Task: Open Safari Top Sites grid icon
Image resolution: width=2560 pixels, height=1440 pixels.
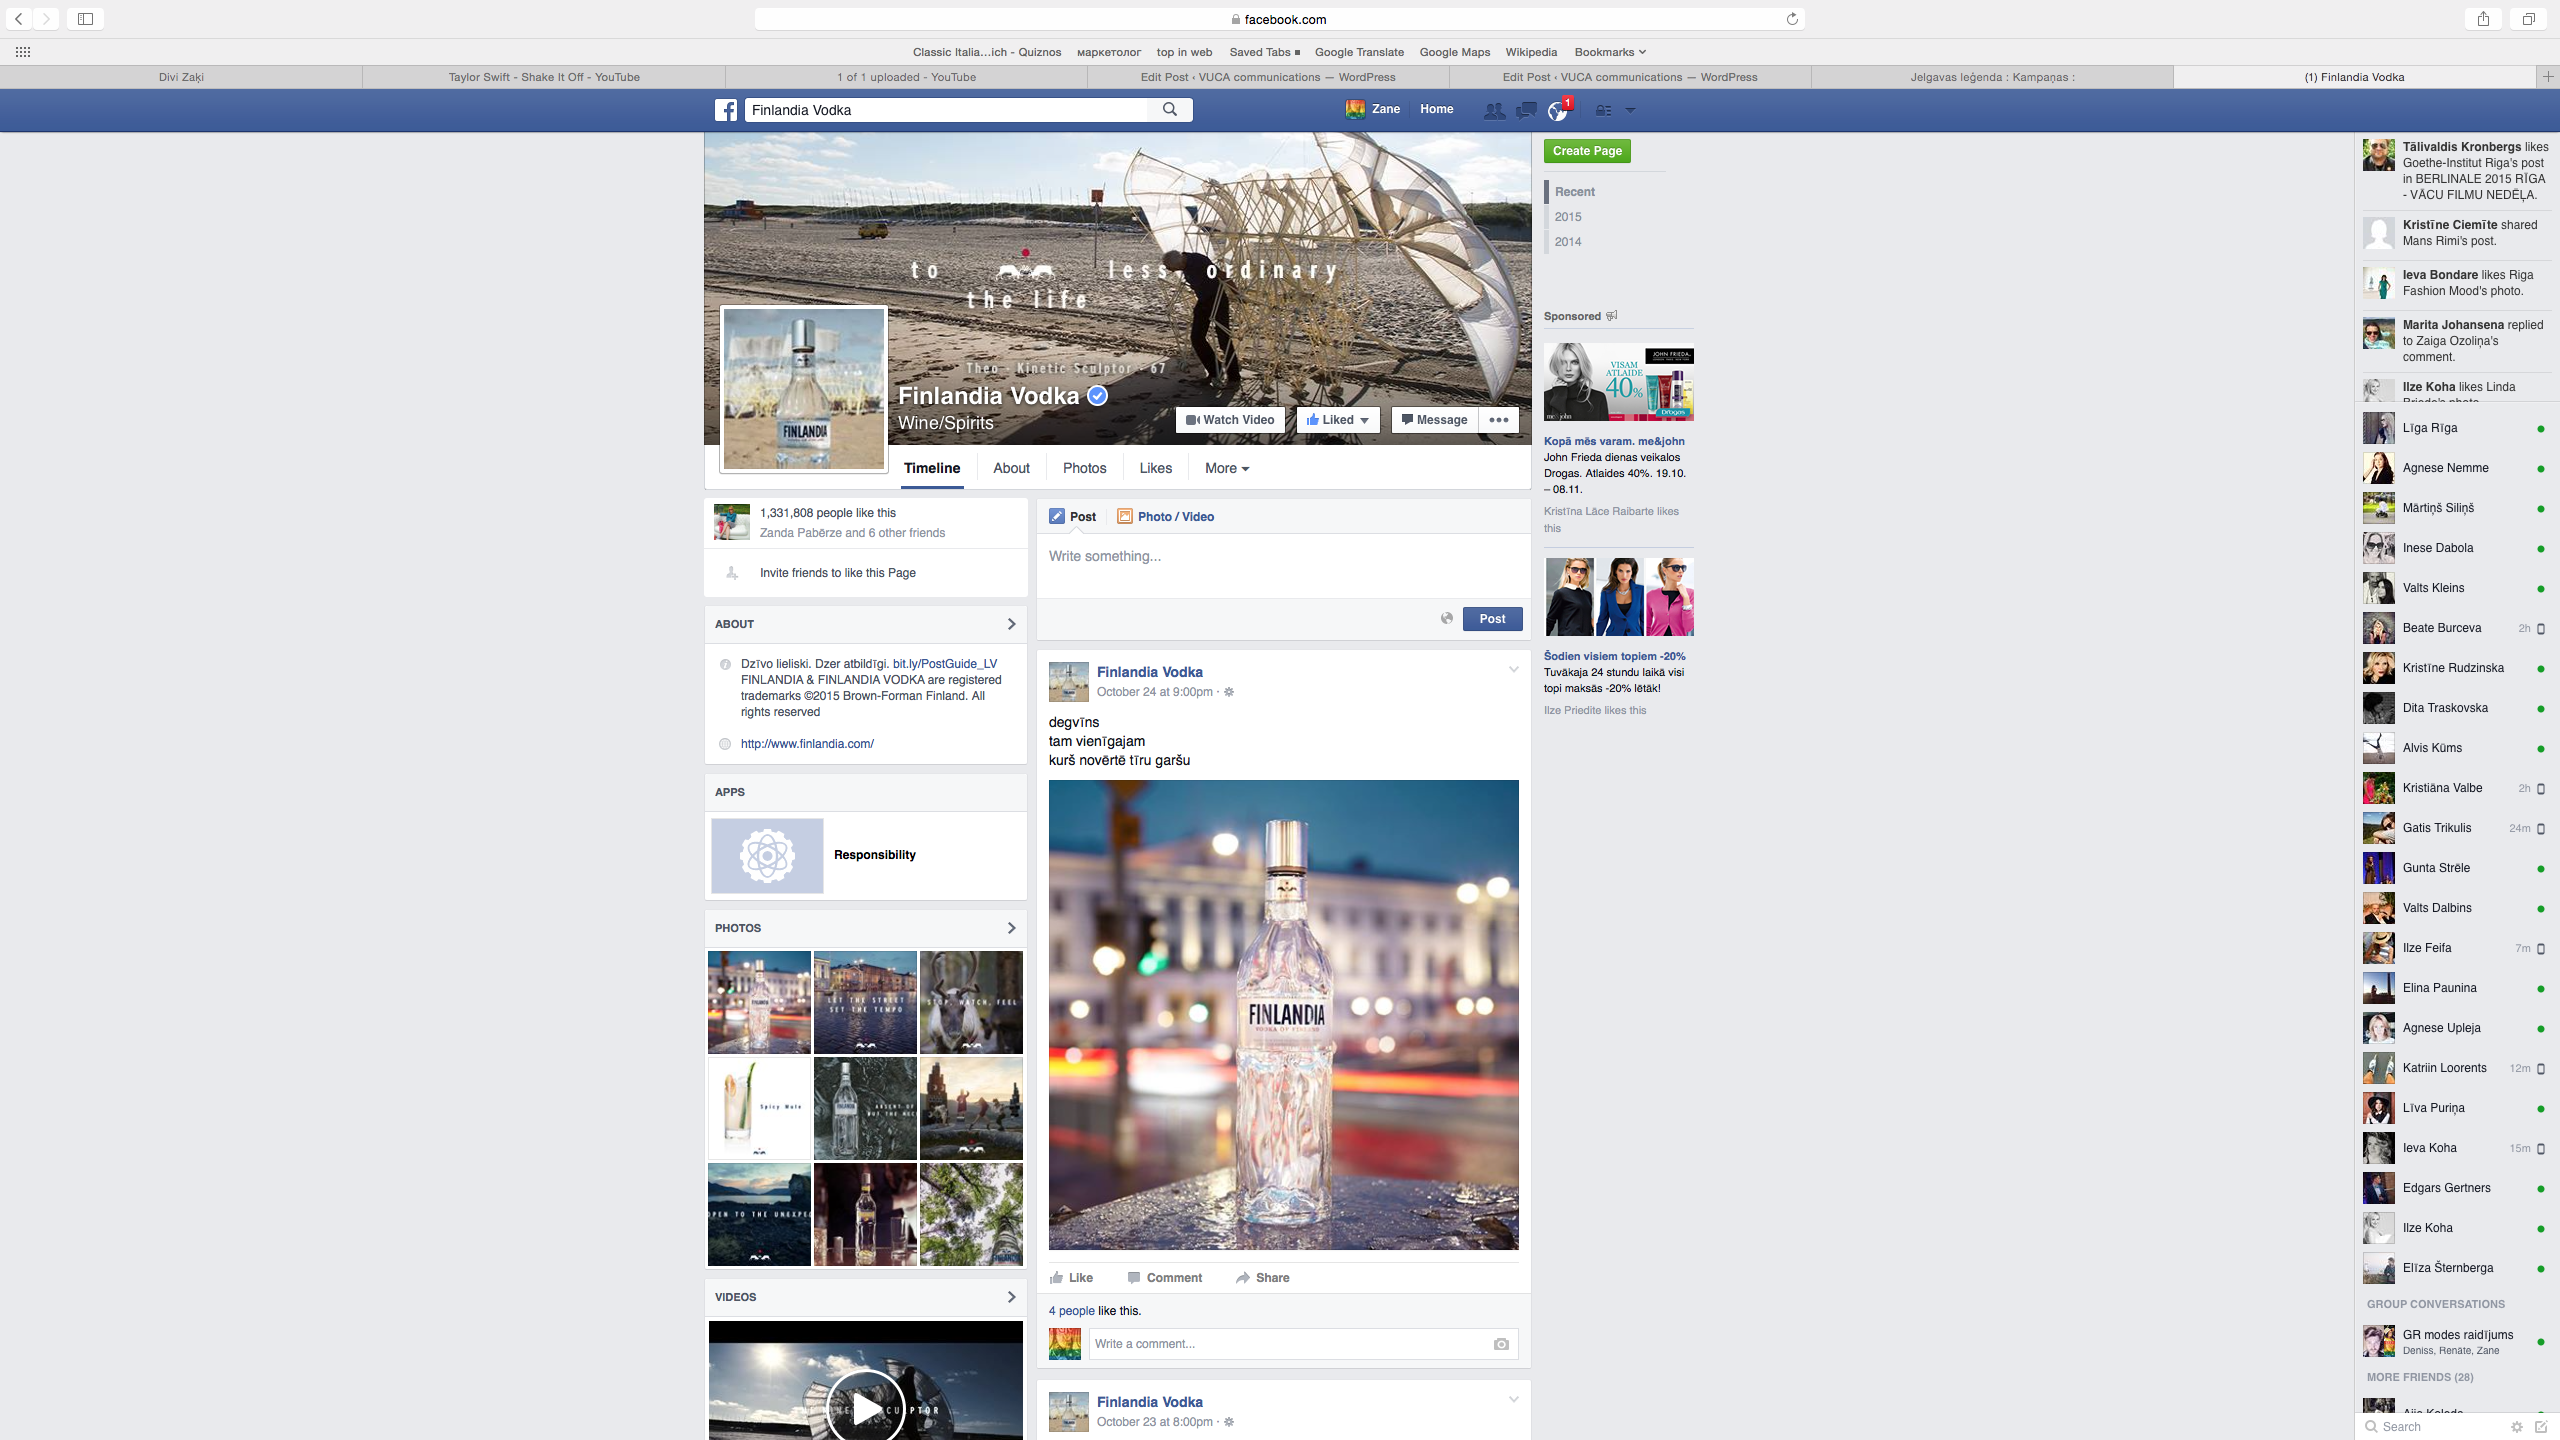Action: click(23, 52)
